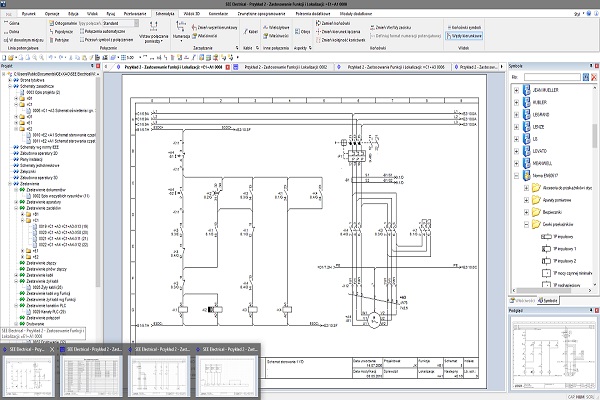The image size is (600, 400).
Task: Switch to Symbole tab at panel bottom
Action: 548,301
